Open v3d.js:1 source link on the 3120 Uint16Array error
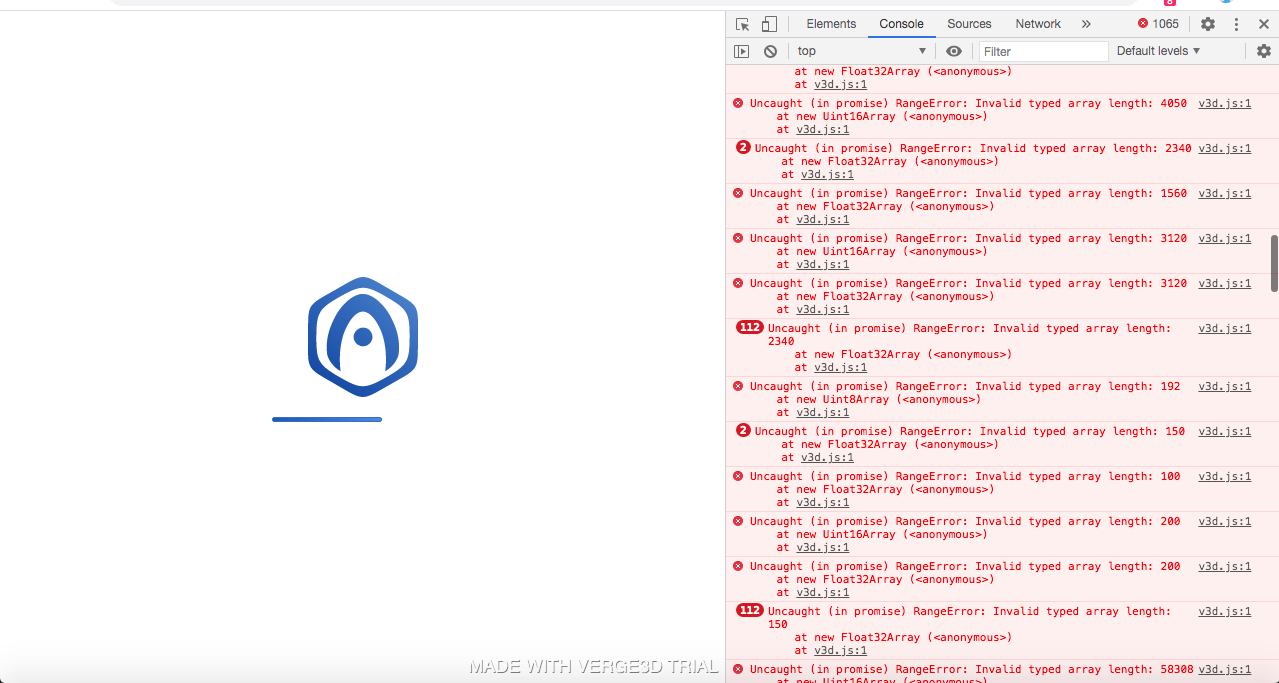The height and width of the screenshot is (683, 1279). click(1224, 239)
